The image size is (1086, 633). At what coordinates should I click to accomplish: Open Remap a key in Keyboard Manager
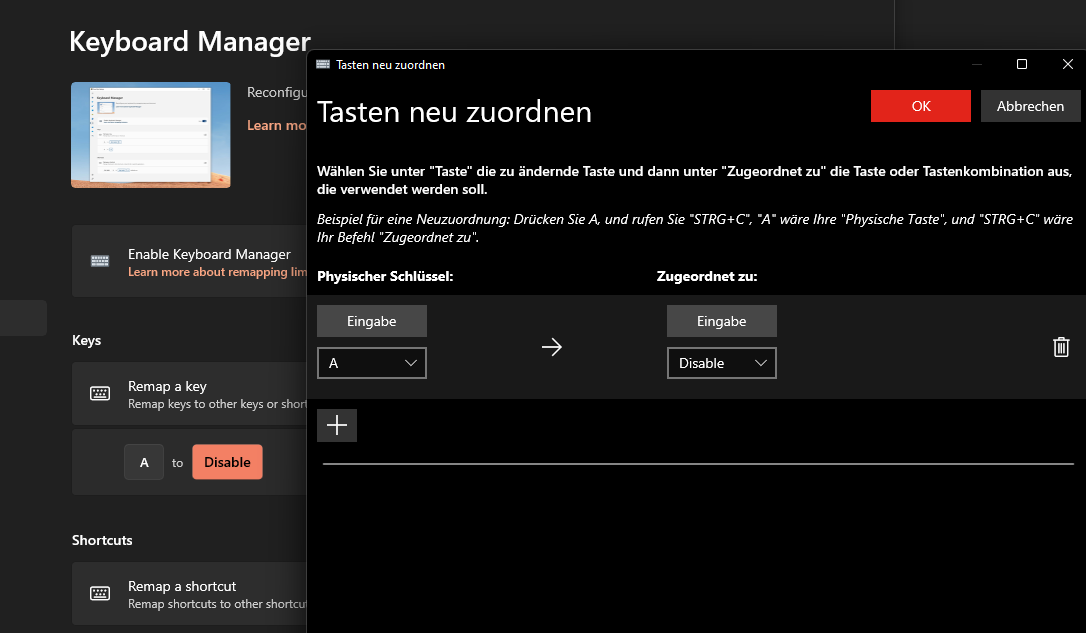(190, 393)
